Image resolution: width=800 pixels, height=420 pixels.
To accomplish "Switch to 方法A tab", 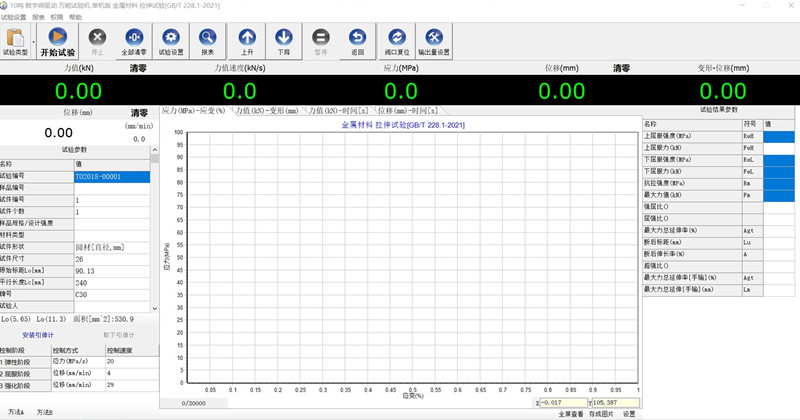I will pyautogui.click(x=16, y=412).
